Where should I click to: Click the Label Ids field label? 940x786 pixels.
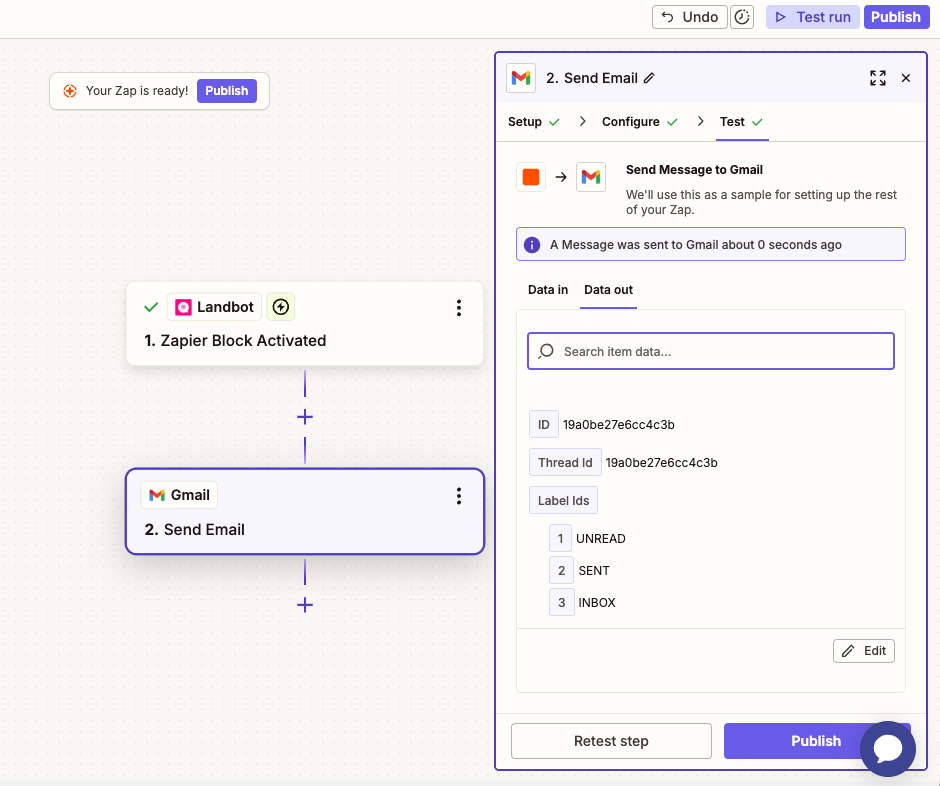point(564,500)
